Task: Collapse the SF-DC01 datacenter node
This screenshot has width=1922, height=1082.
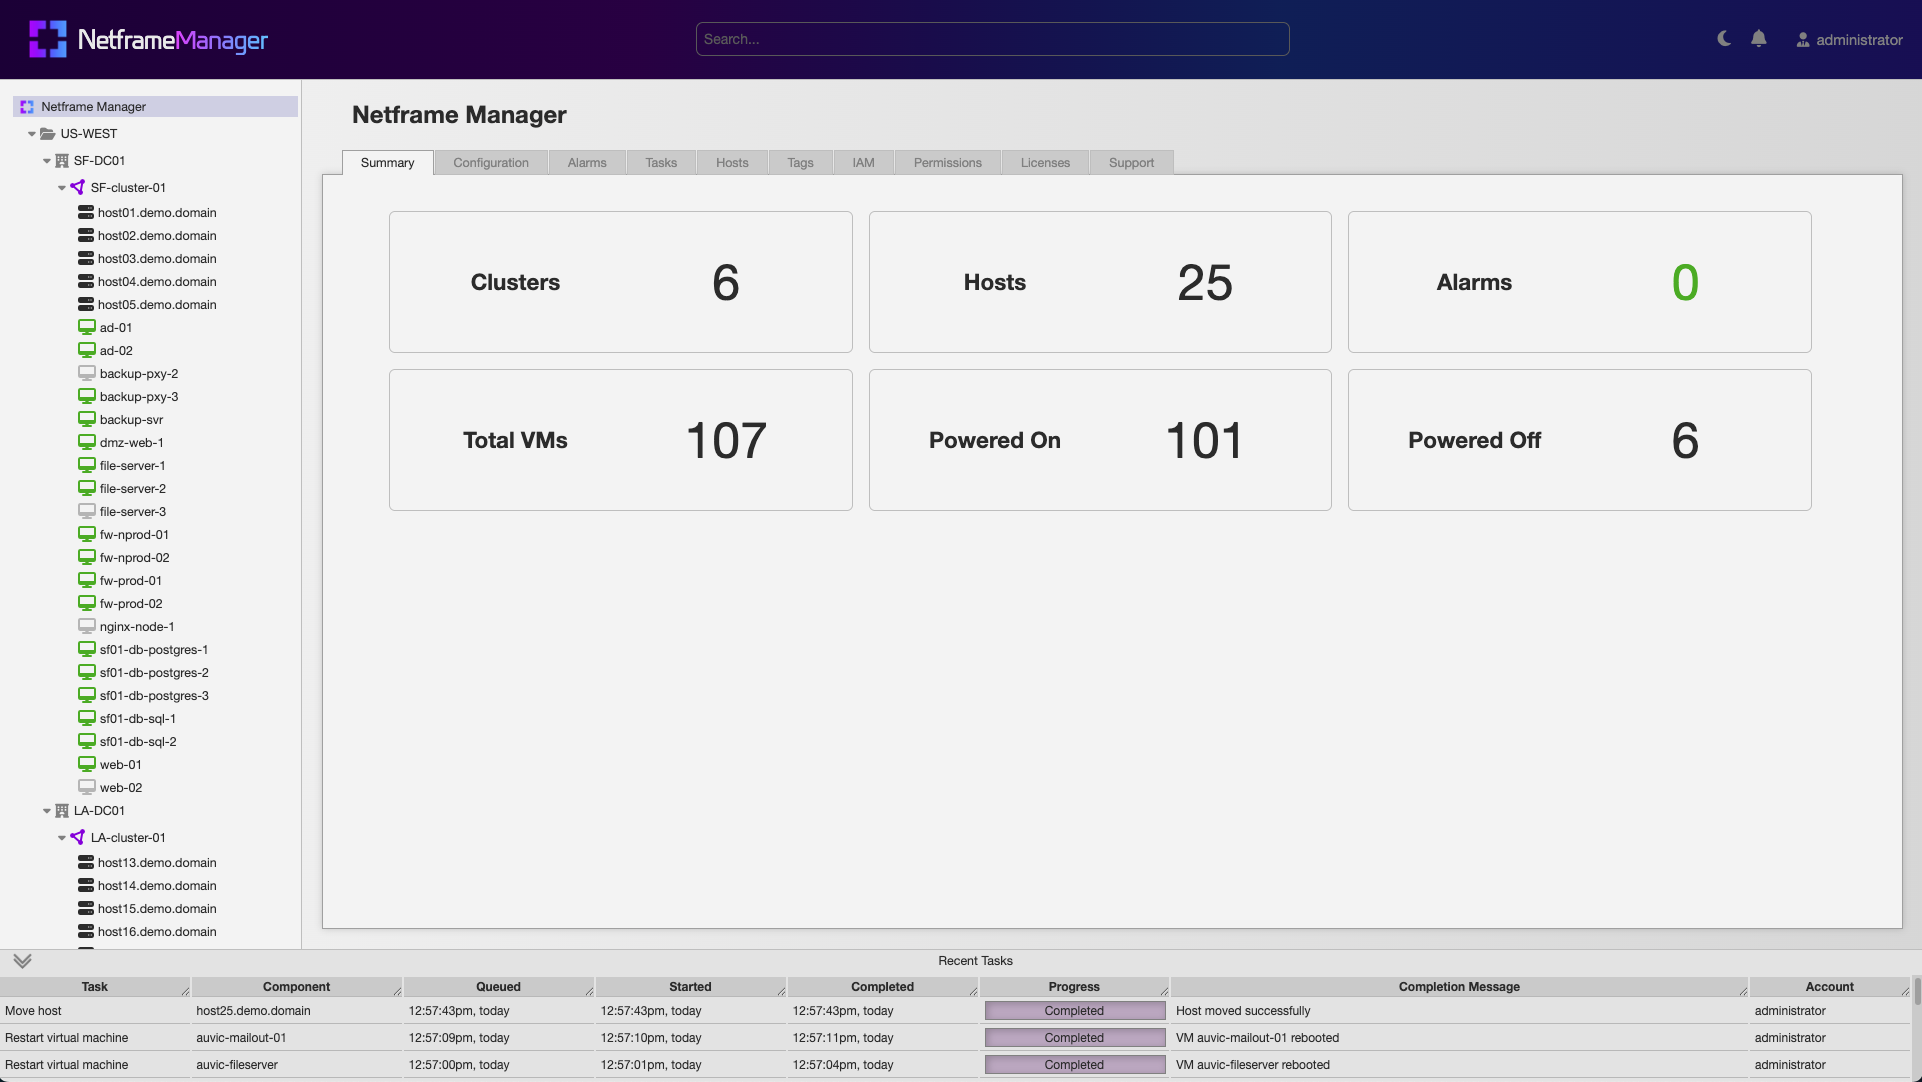Action: pyautogui.click(x=46, y=160)
